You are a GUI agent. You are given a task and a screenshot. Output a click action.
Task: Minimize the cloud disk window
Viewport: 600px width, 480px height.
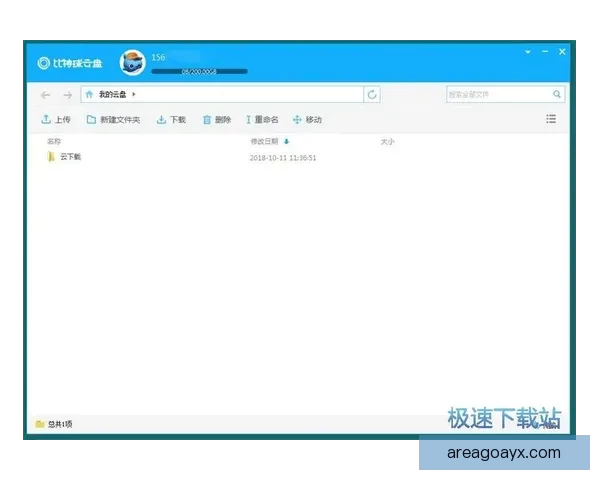(545, 51)
